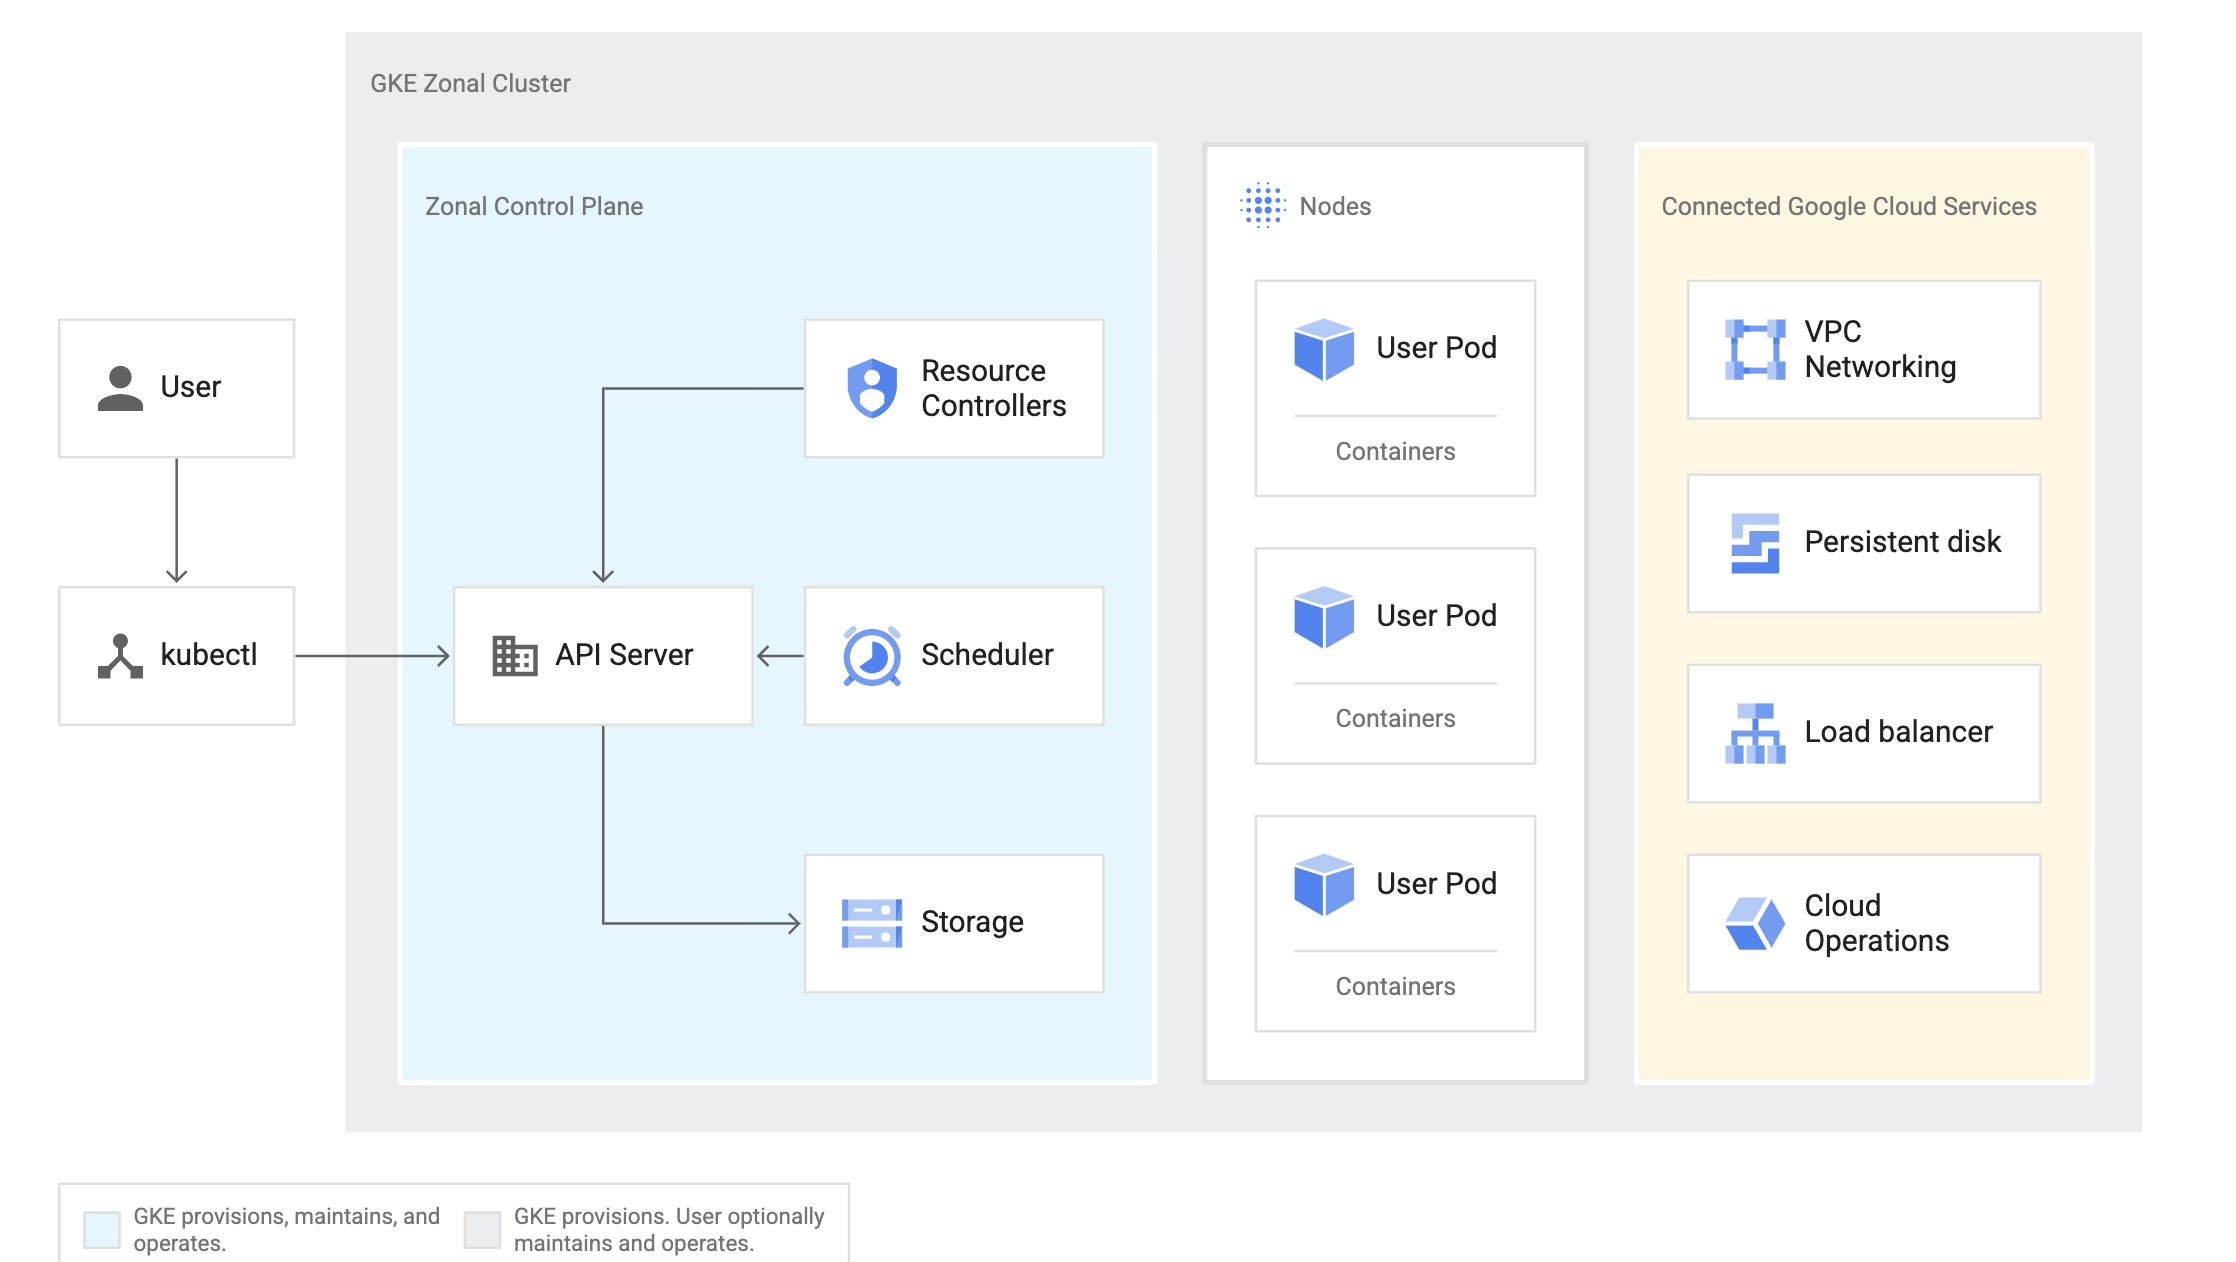Click the User person icon
The height and width of the screenshot is (1262, 2236).
click(120, 388)
